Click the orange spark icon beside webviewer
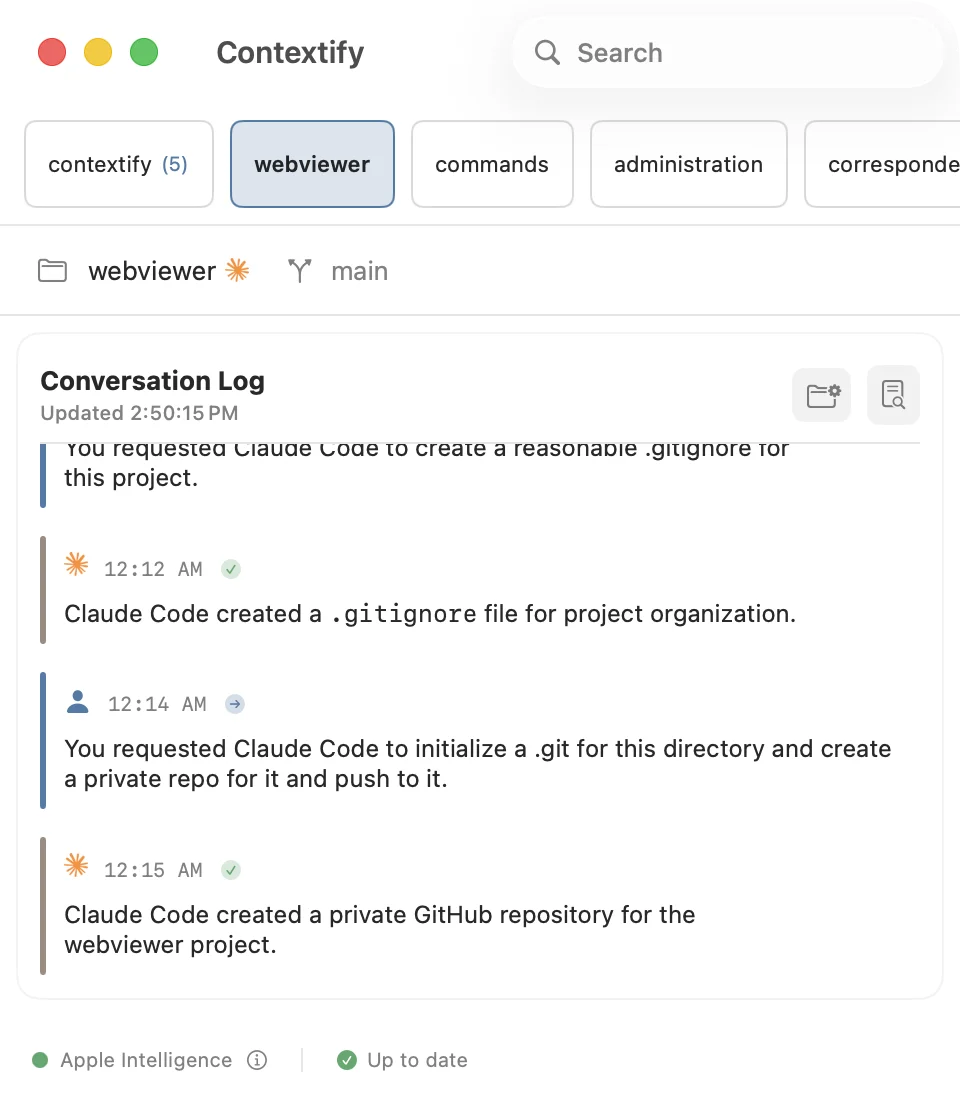This screenshot has height=1104, width=960. pyautogui.click(x=237, y=270)
